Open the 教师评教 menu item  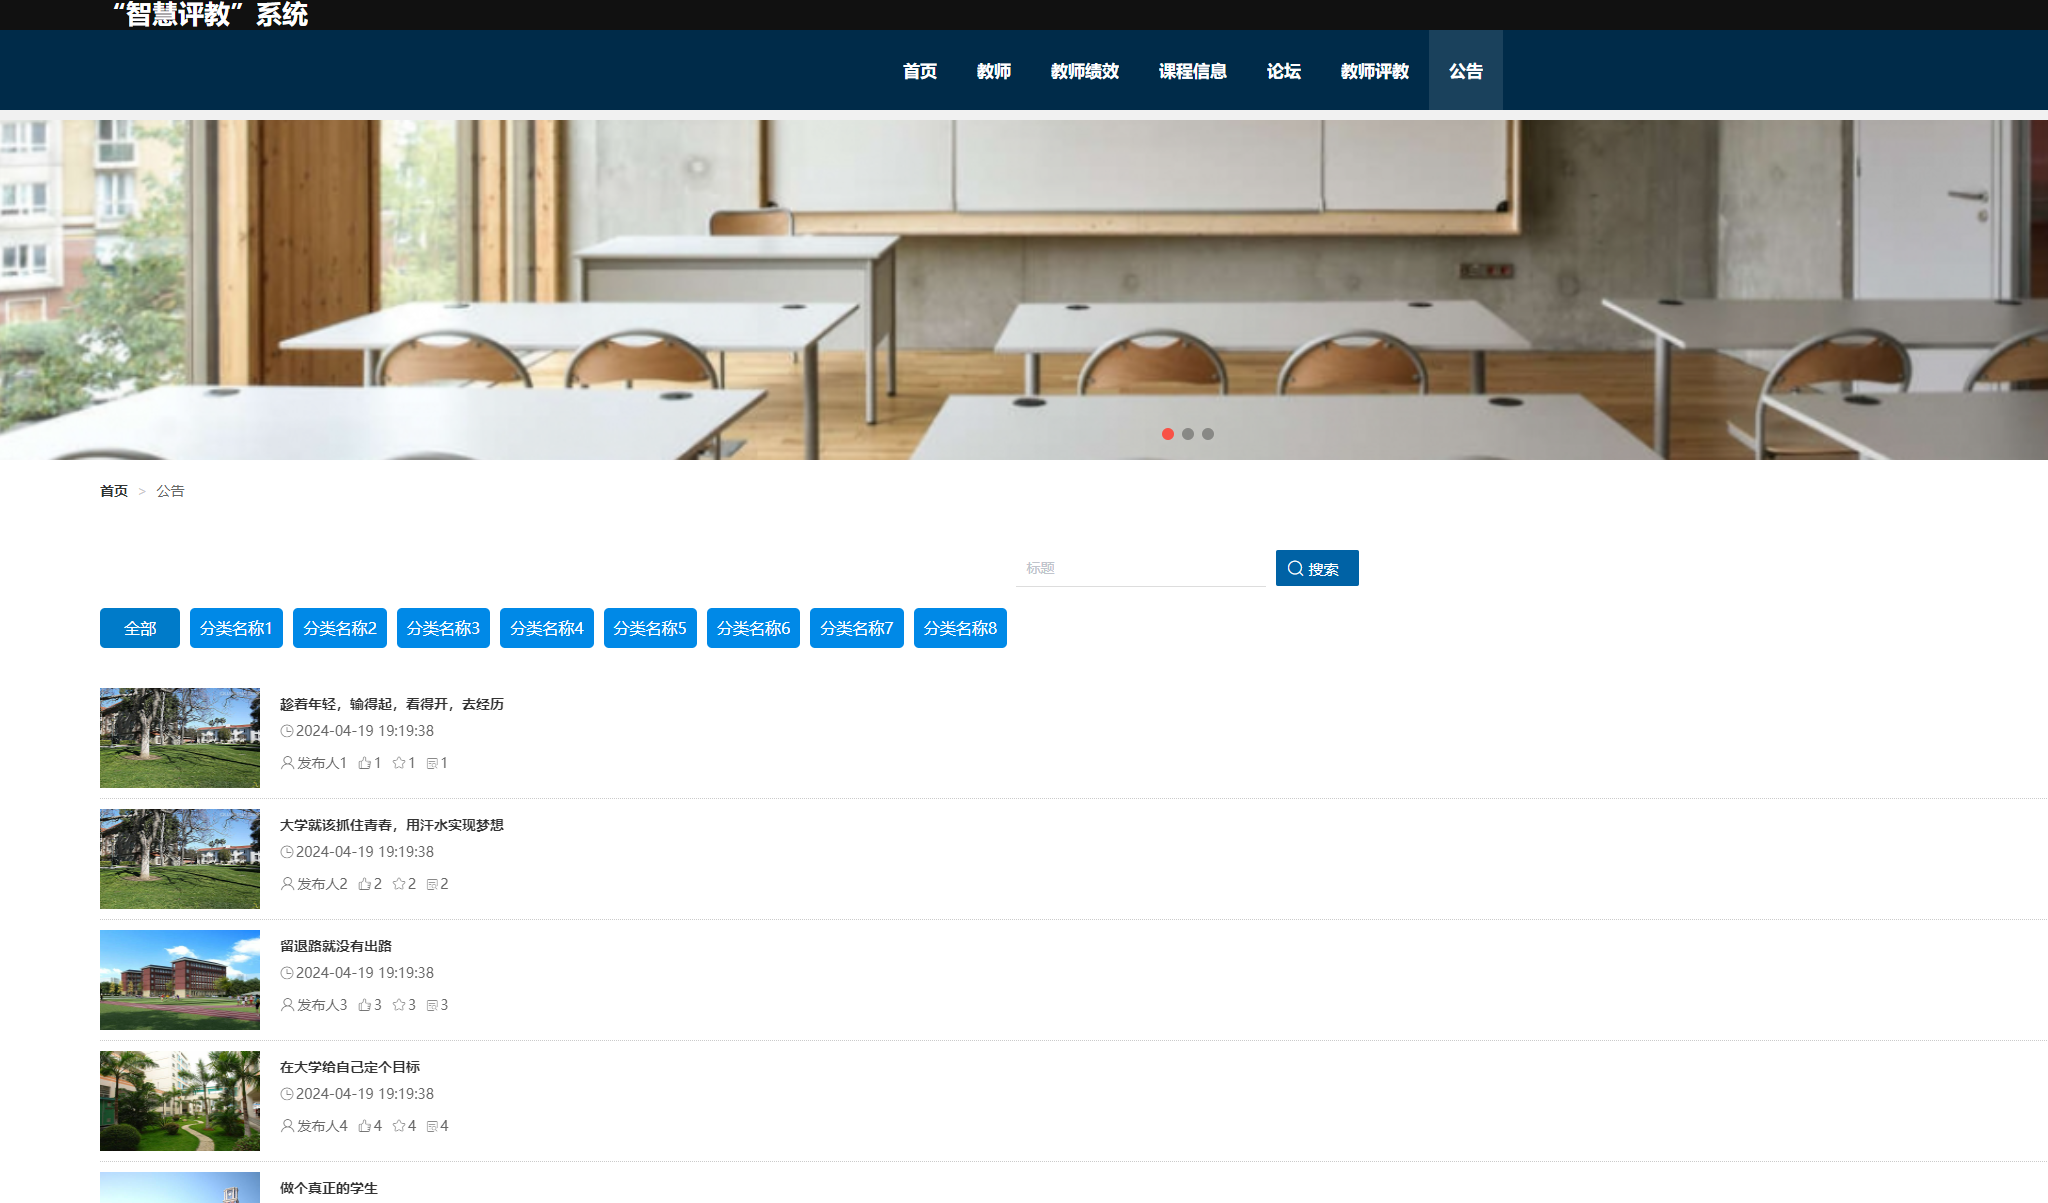tap(1375, 71)
